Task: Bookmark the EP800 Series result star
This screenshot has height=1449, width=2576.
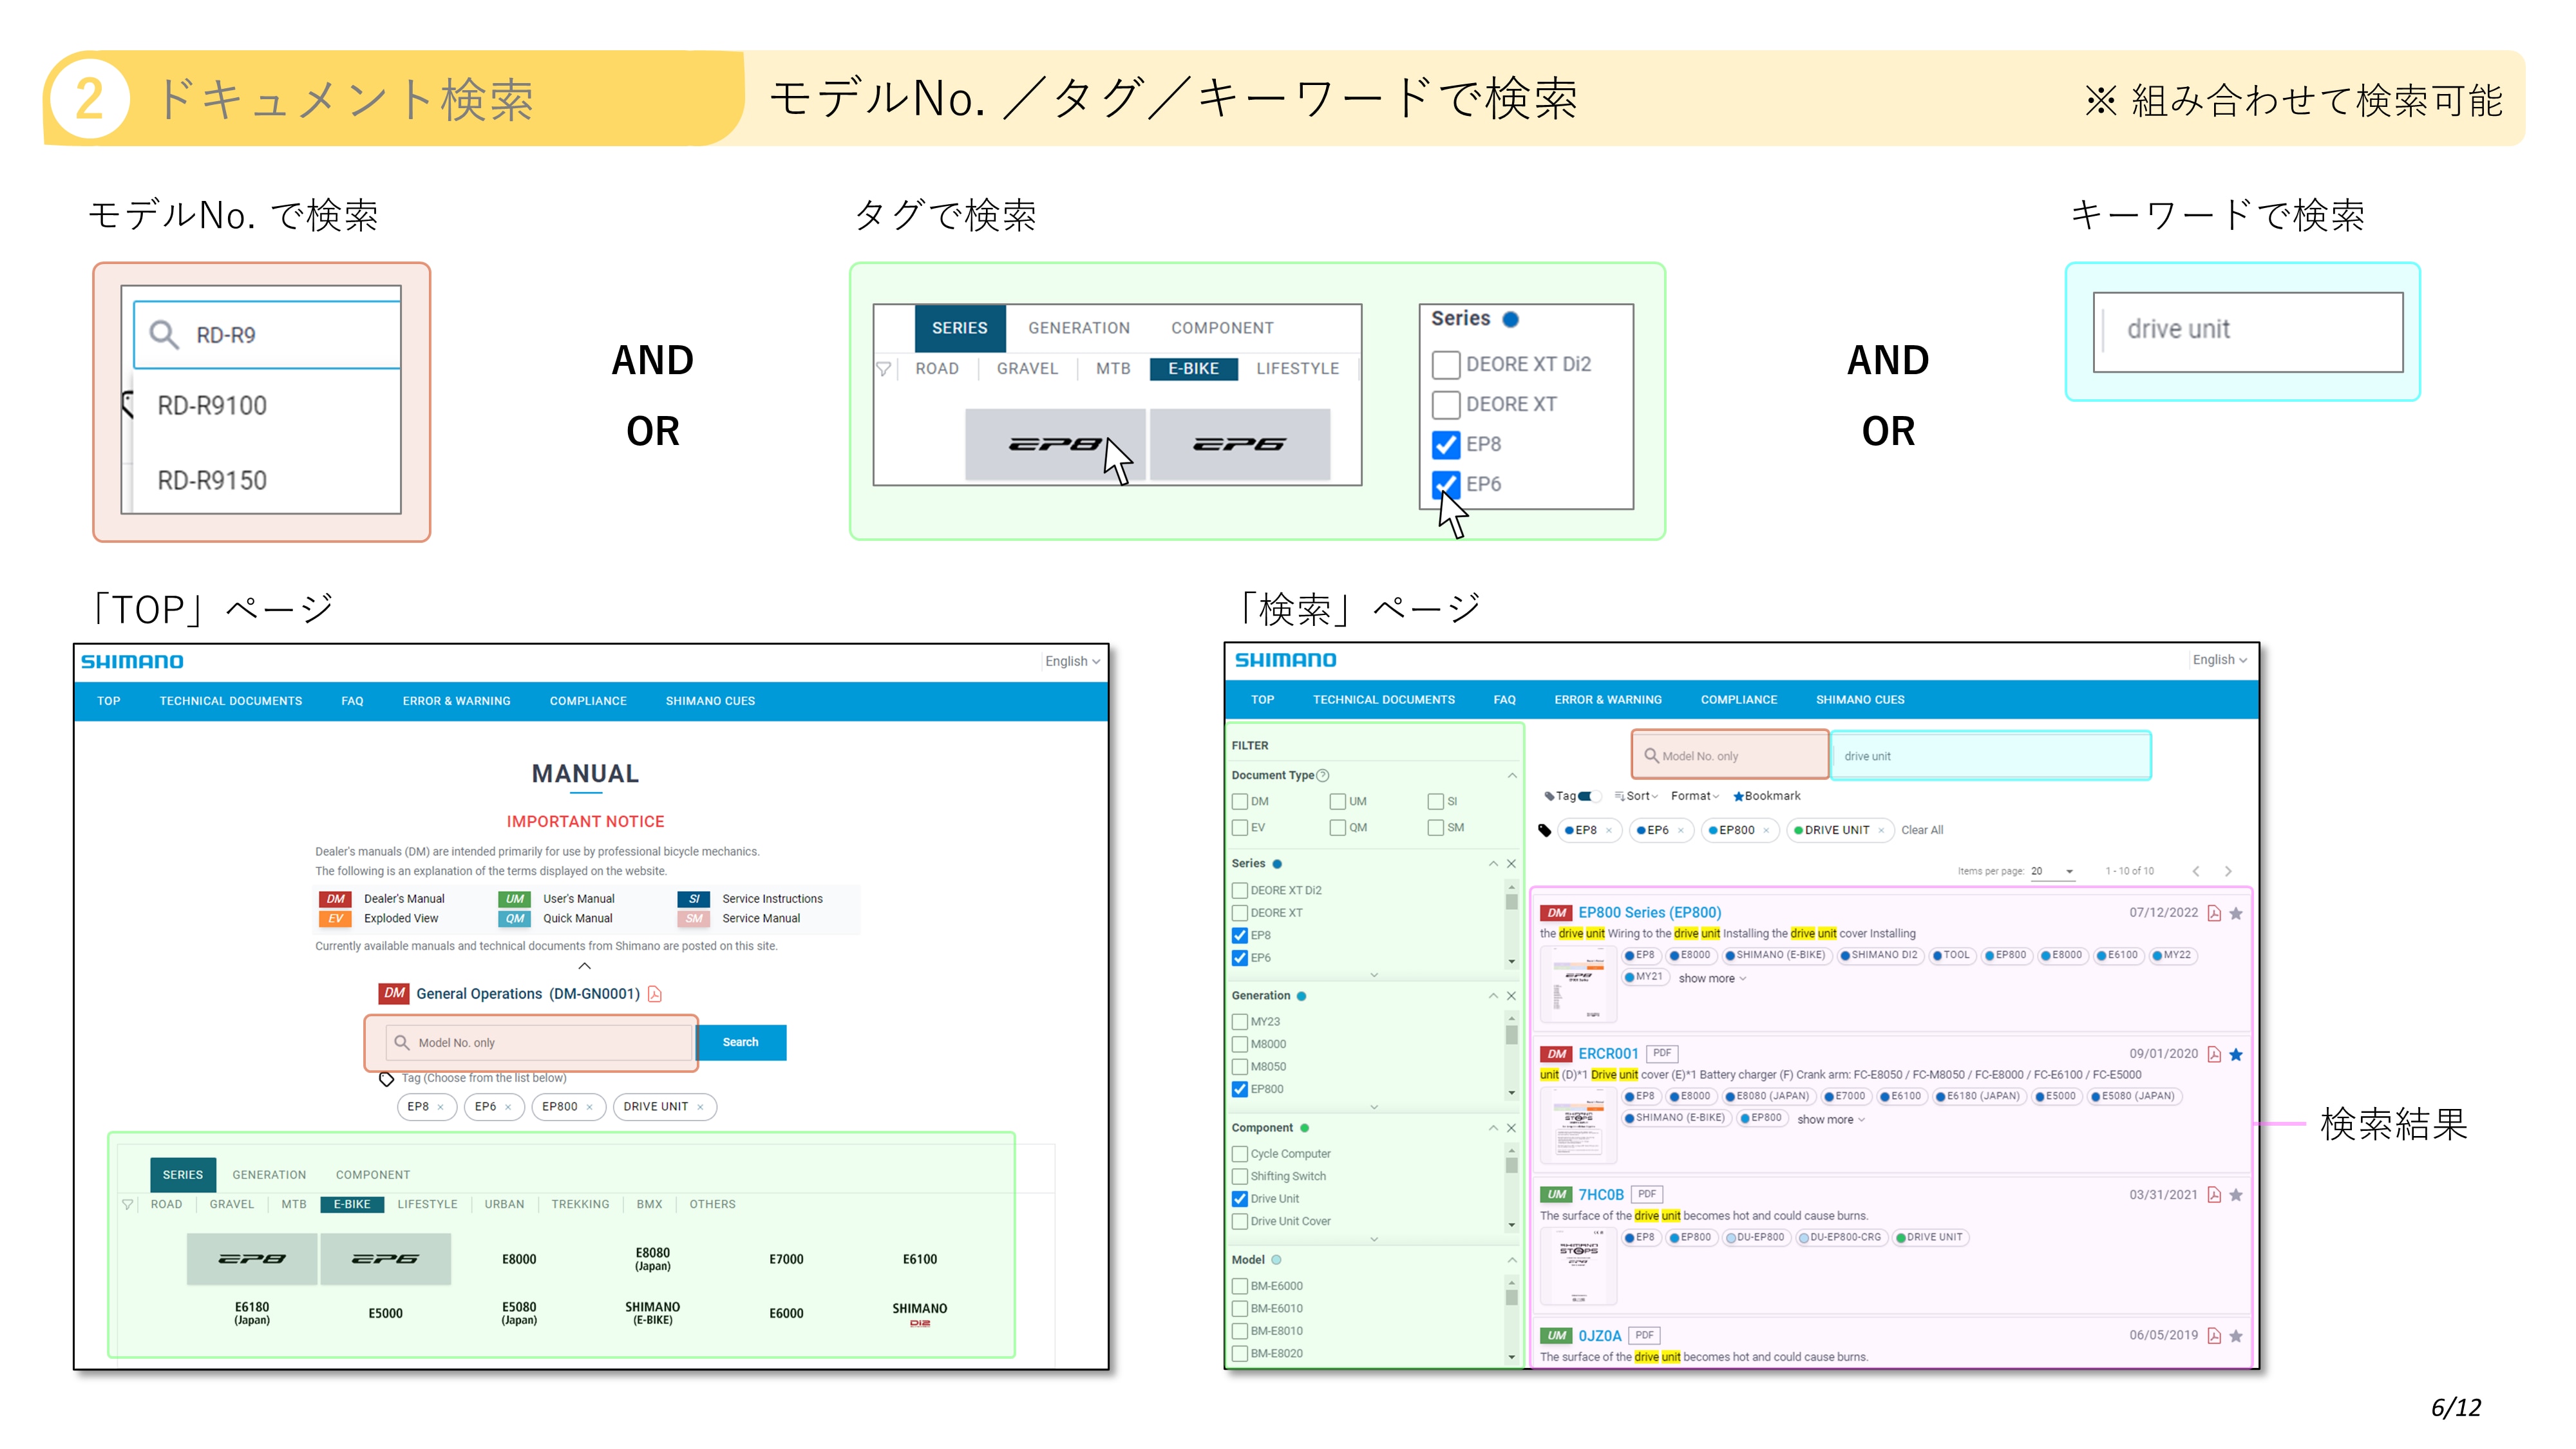Action: tap(2236, 913)
